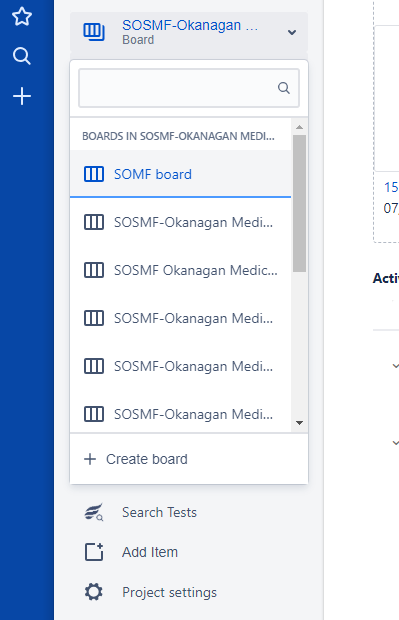The image size is (399, 620).
Task: Click Create board
Action: [189, 459]
